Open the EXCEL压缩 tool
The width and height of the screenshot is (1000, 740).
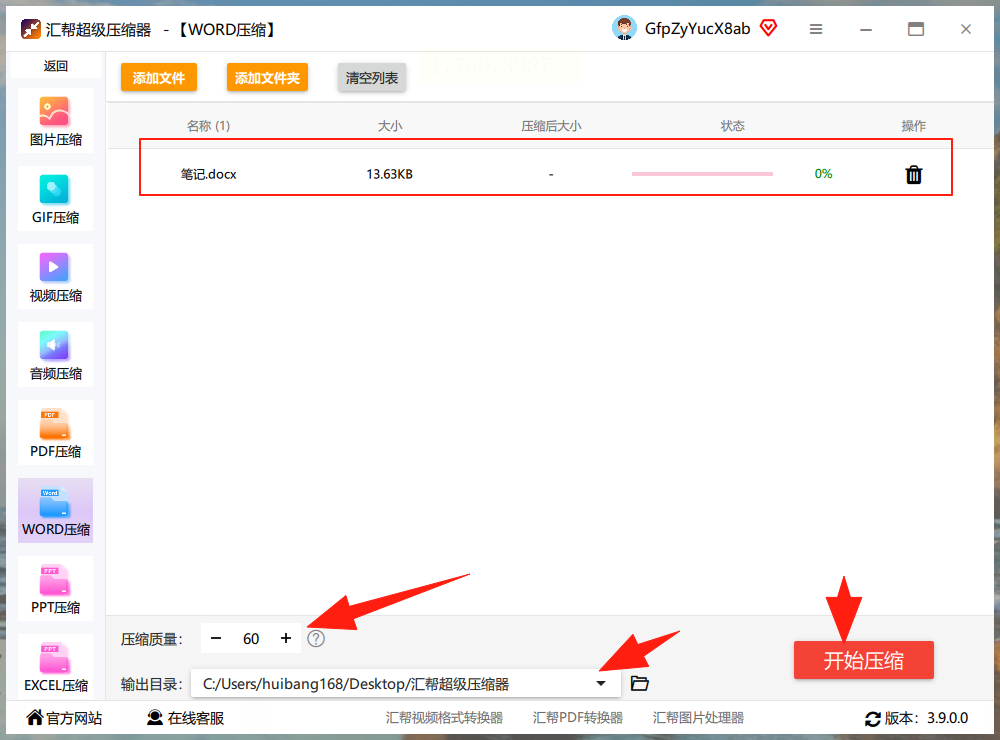(55, 666)
